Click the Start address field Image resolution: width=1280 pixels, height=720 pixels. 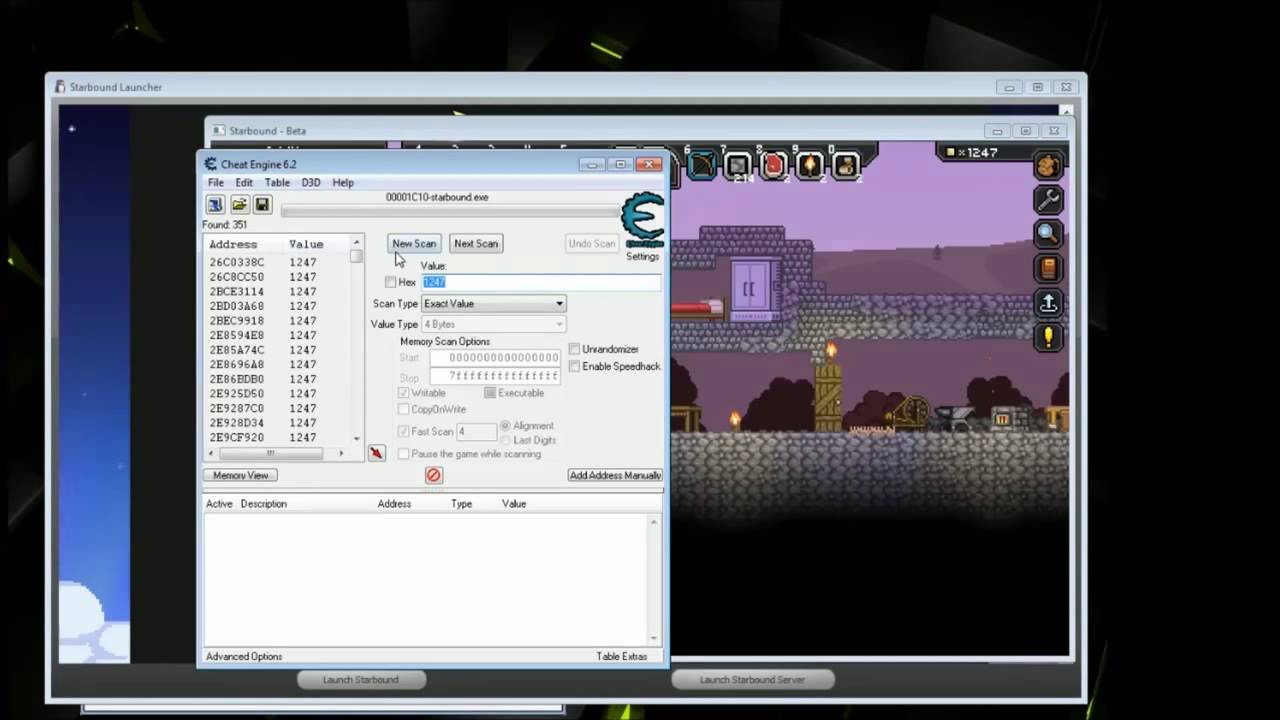tap(495, 358)
